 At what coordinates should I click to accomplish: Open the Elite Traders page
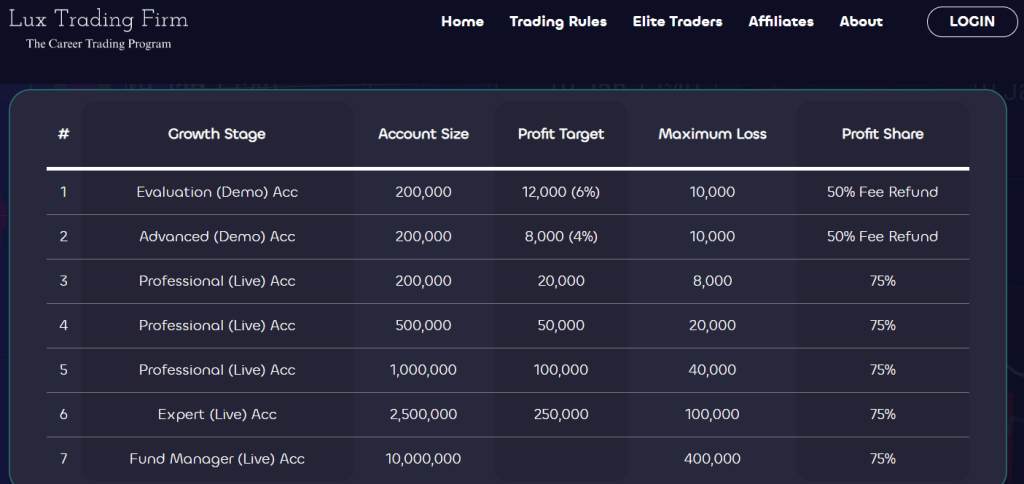(x=677, y=22)
